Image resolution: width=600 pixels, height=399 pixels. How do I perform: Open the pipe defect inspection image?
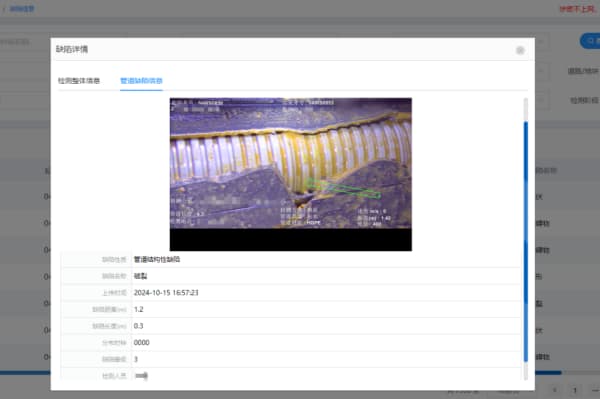coord(291,174)
